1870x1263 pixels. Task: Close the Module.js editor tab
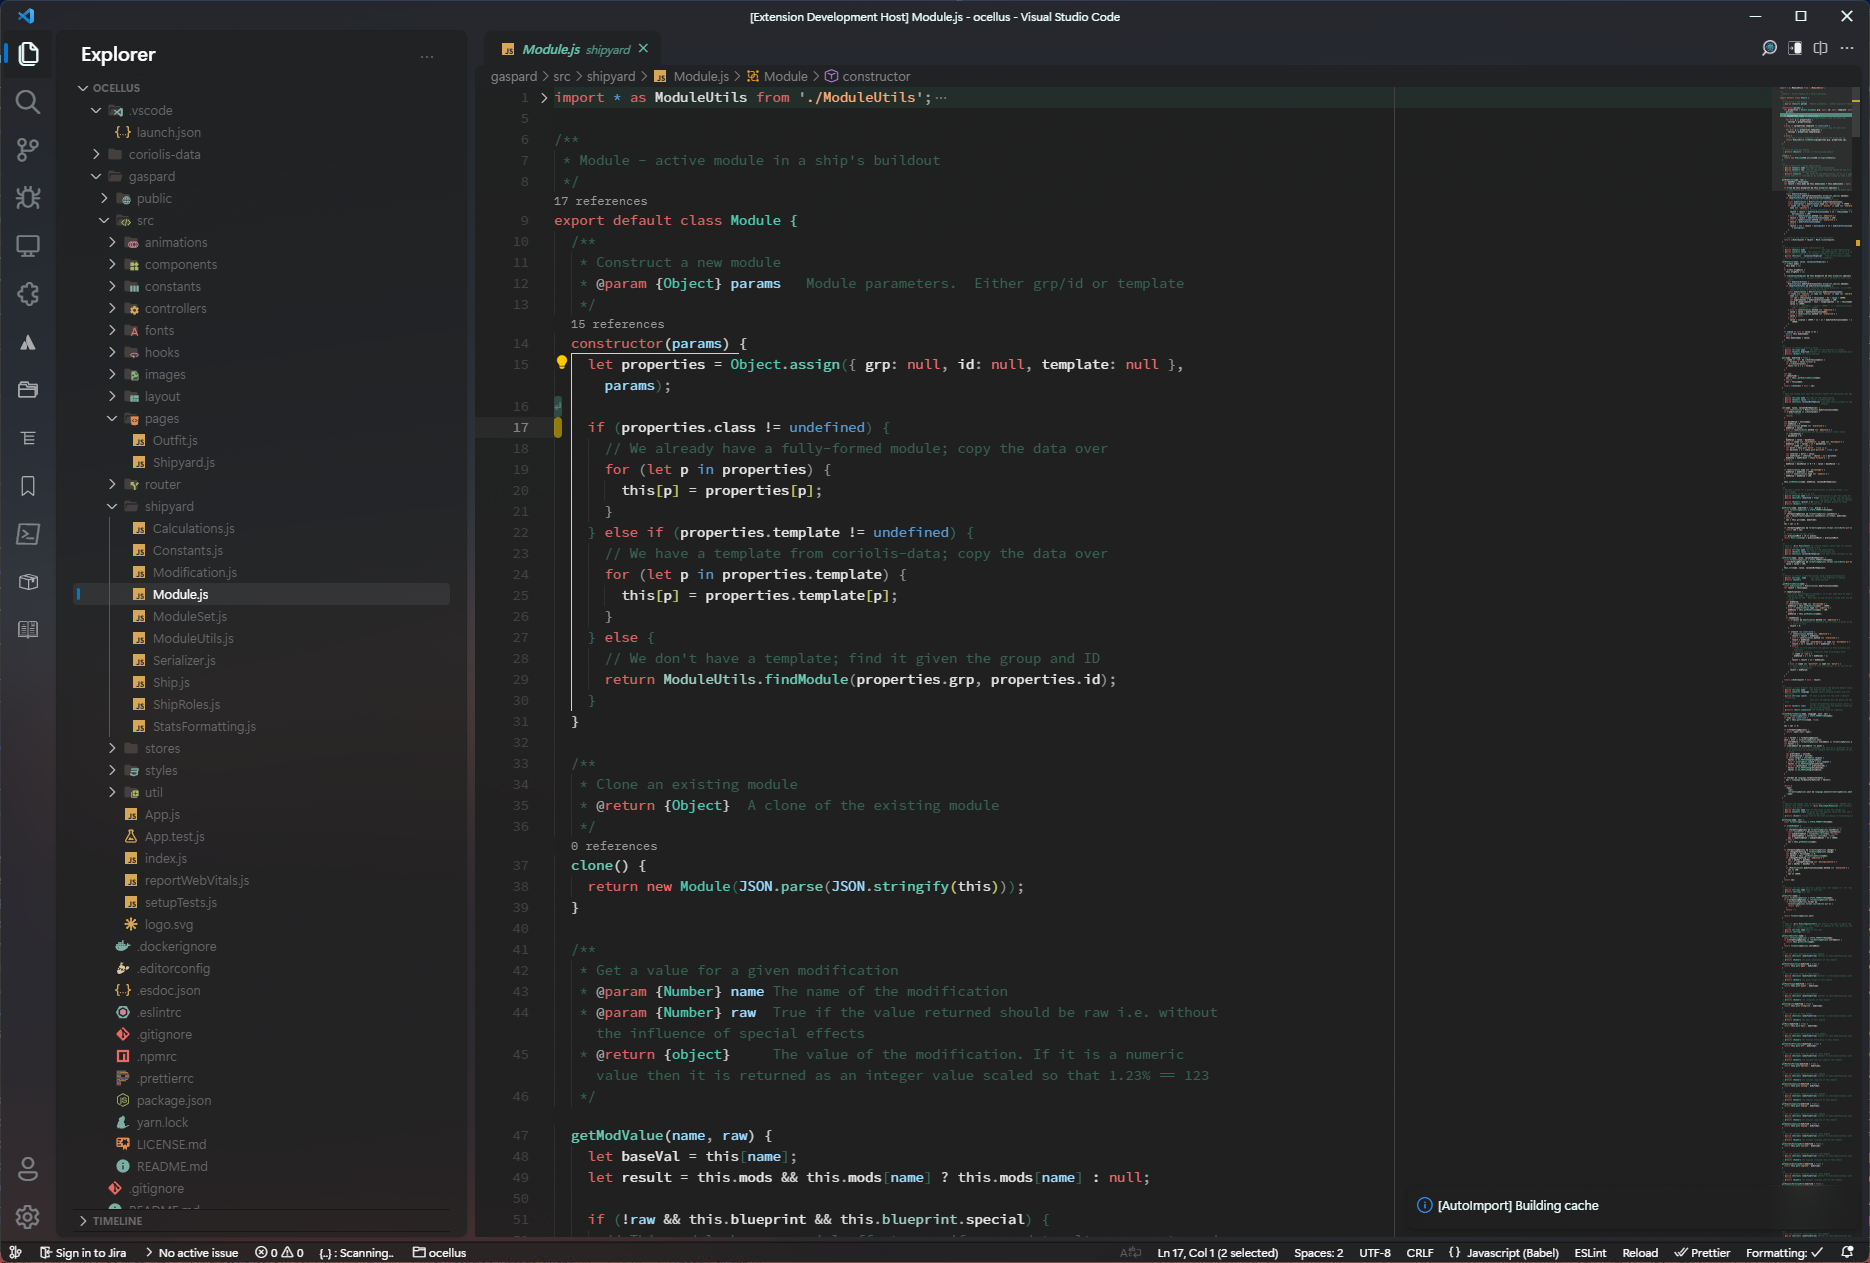tap(643, 48)
